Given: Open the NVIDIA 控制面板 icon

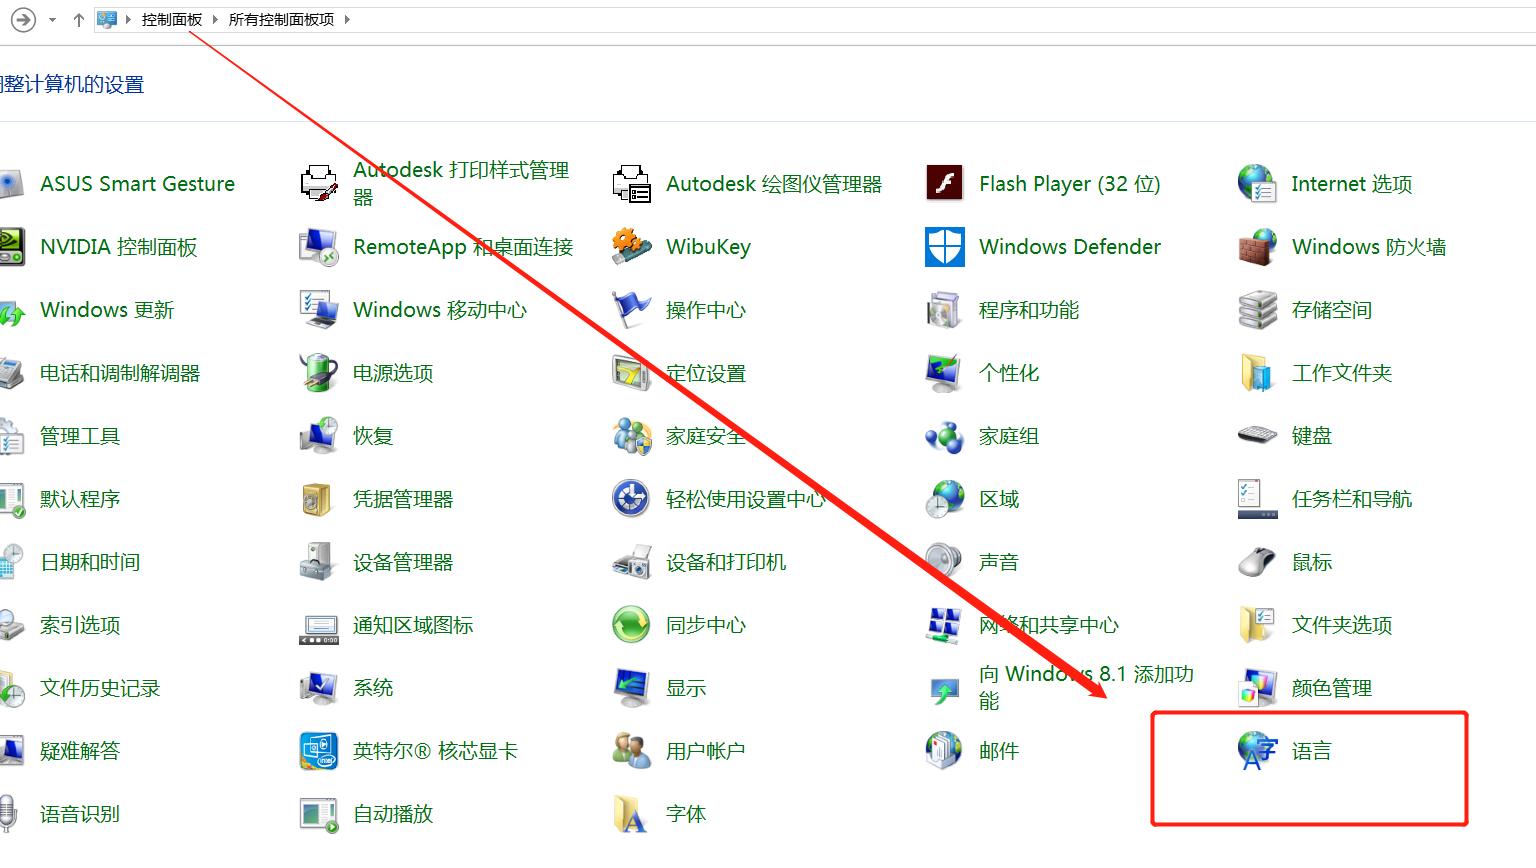Looking at the screenshot, I should pos(12,247).
